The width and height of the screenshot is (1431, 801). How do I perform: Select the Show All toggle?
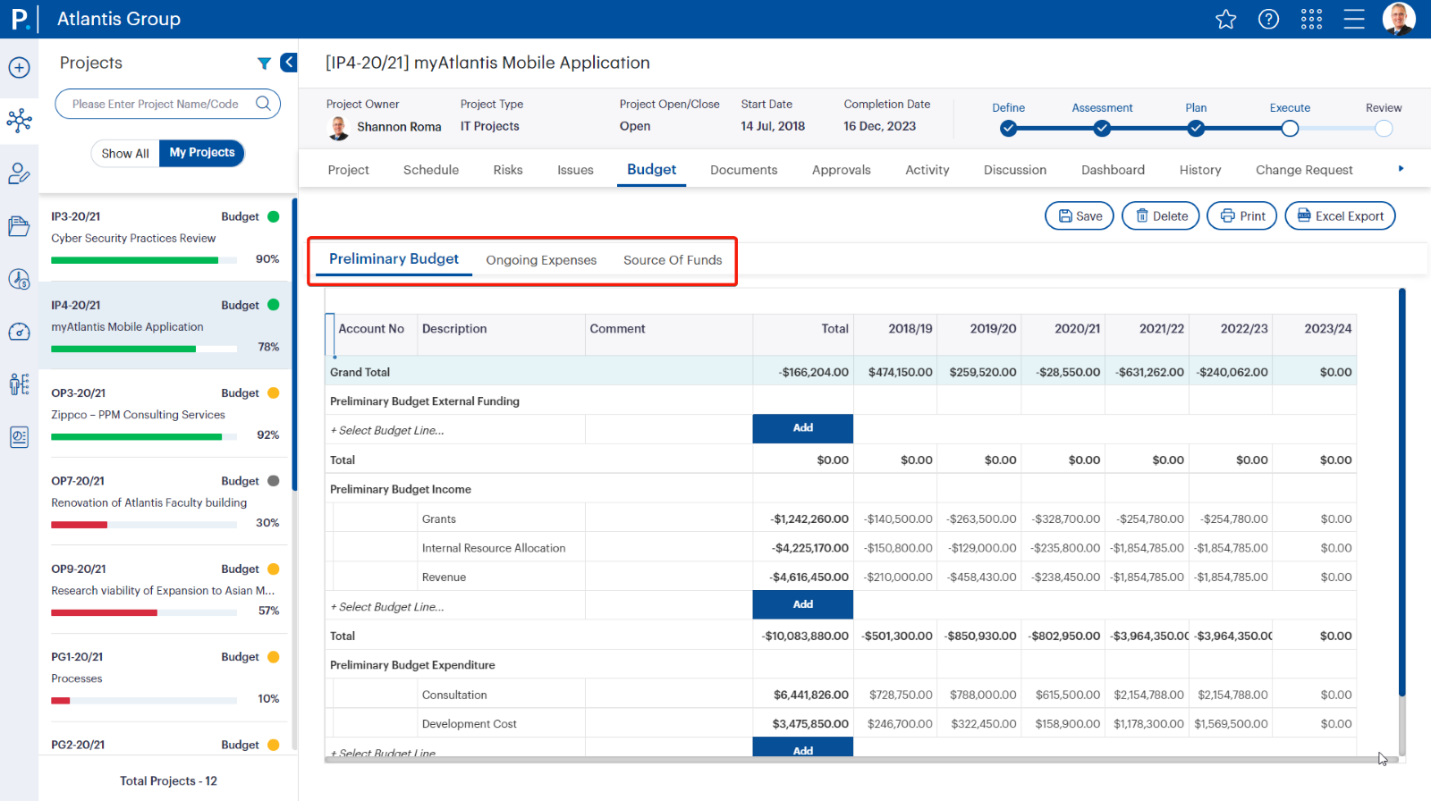(x=125, y=153)
